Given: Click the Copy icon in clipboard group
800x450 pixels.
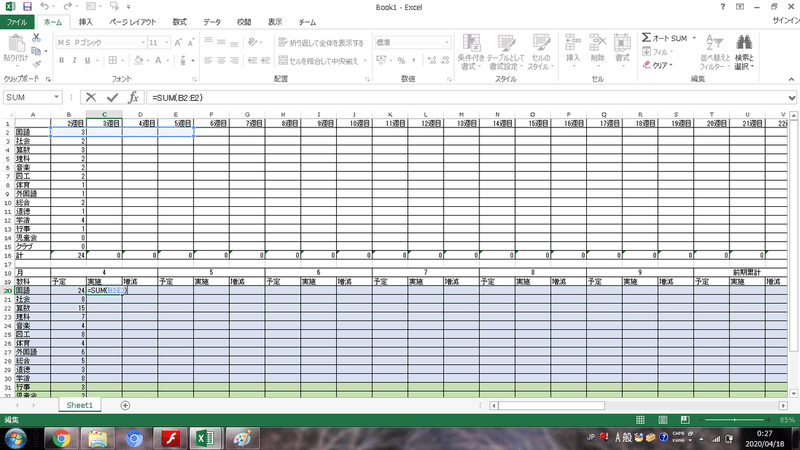Looking at the screenshot, I should click(36, 51).
